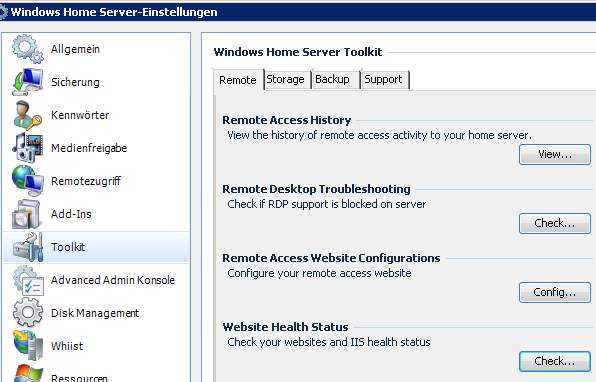Viewport: 596px width, 382px height.
Task: Click 'Check if RDP support is blocked' text
Action: click(327, 204)
